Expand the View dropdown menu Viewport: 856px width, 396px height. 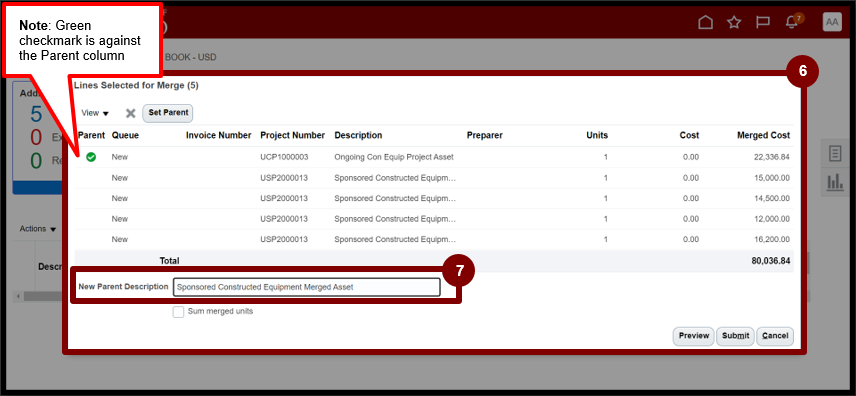tap(95, 113)
